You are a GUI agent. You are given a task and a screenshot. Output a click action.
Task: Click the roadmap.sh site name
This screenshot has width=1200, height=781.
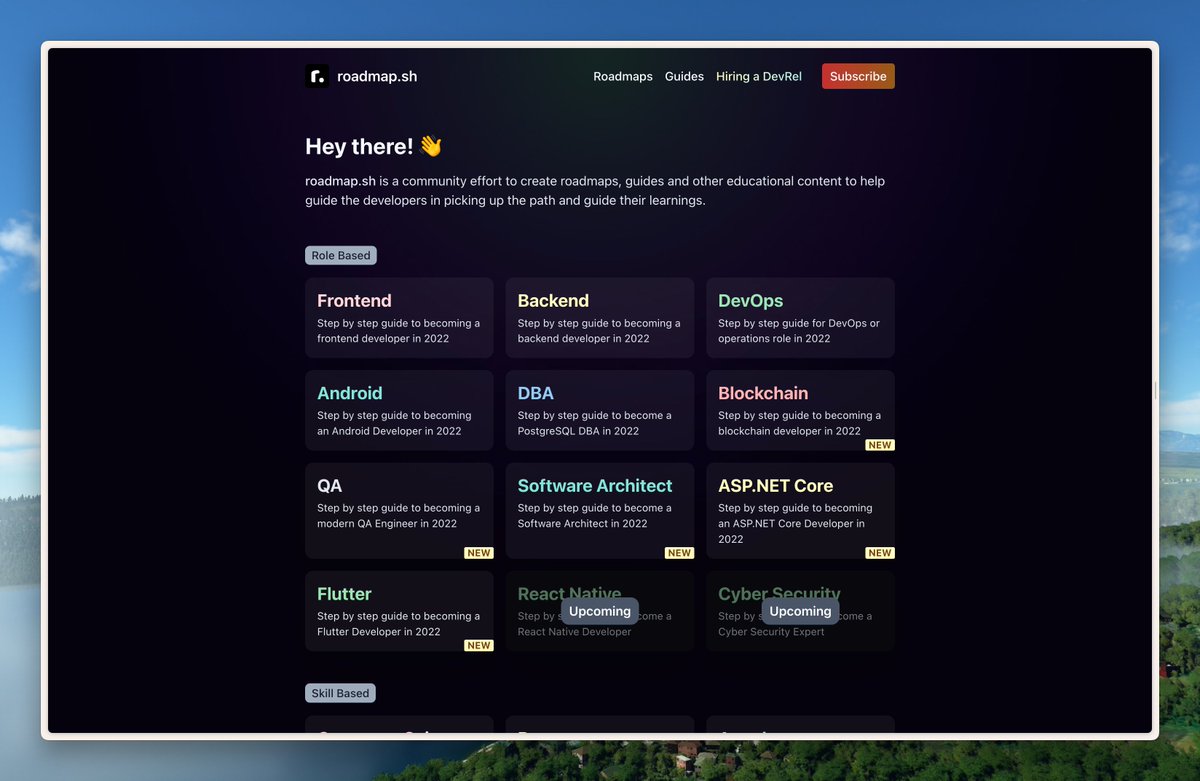(377, 76)
